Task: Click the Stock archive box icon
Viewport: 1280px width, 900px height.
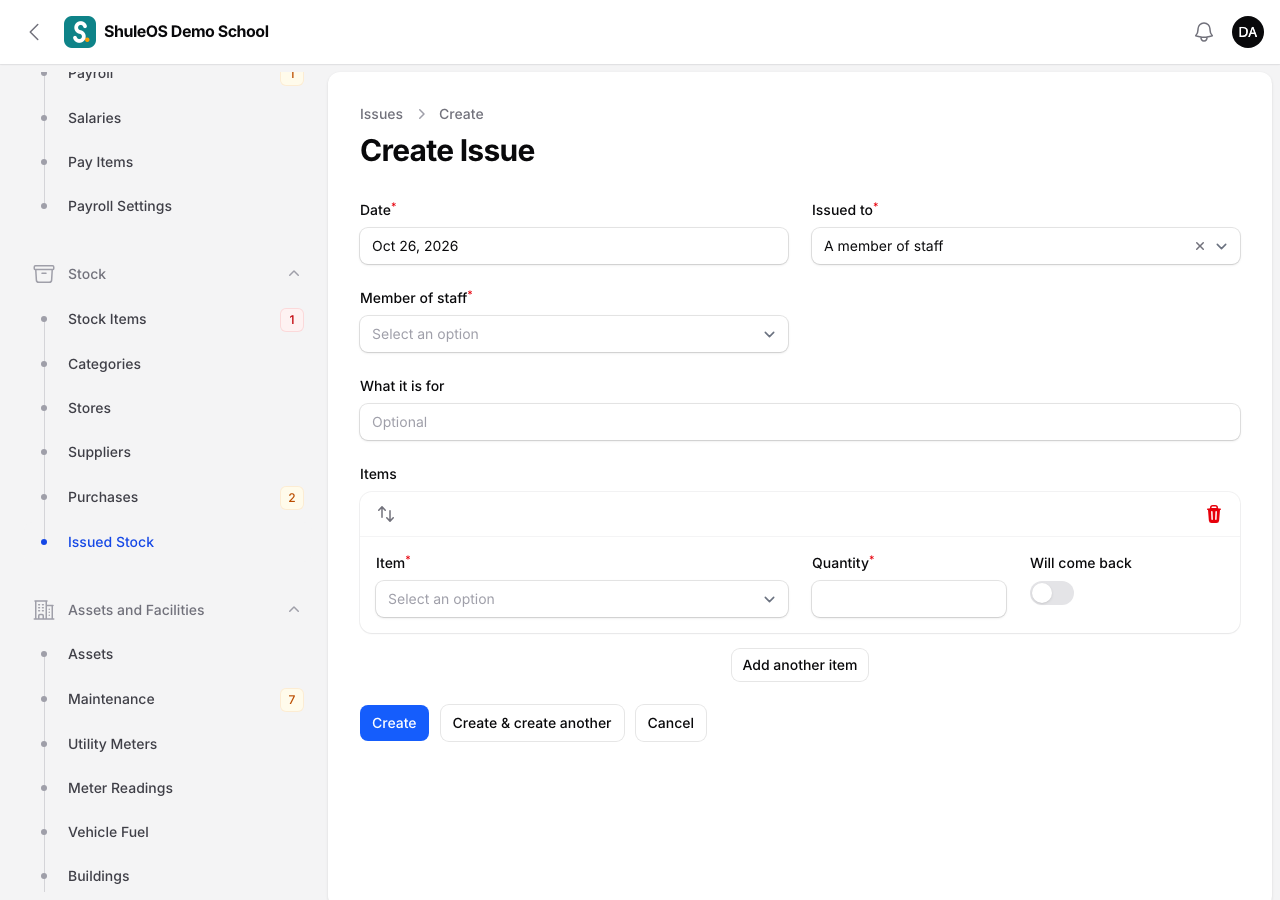Action: tap(44, 274)
